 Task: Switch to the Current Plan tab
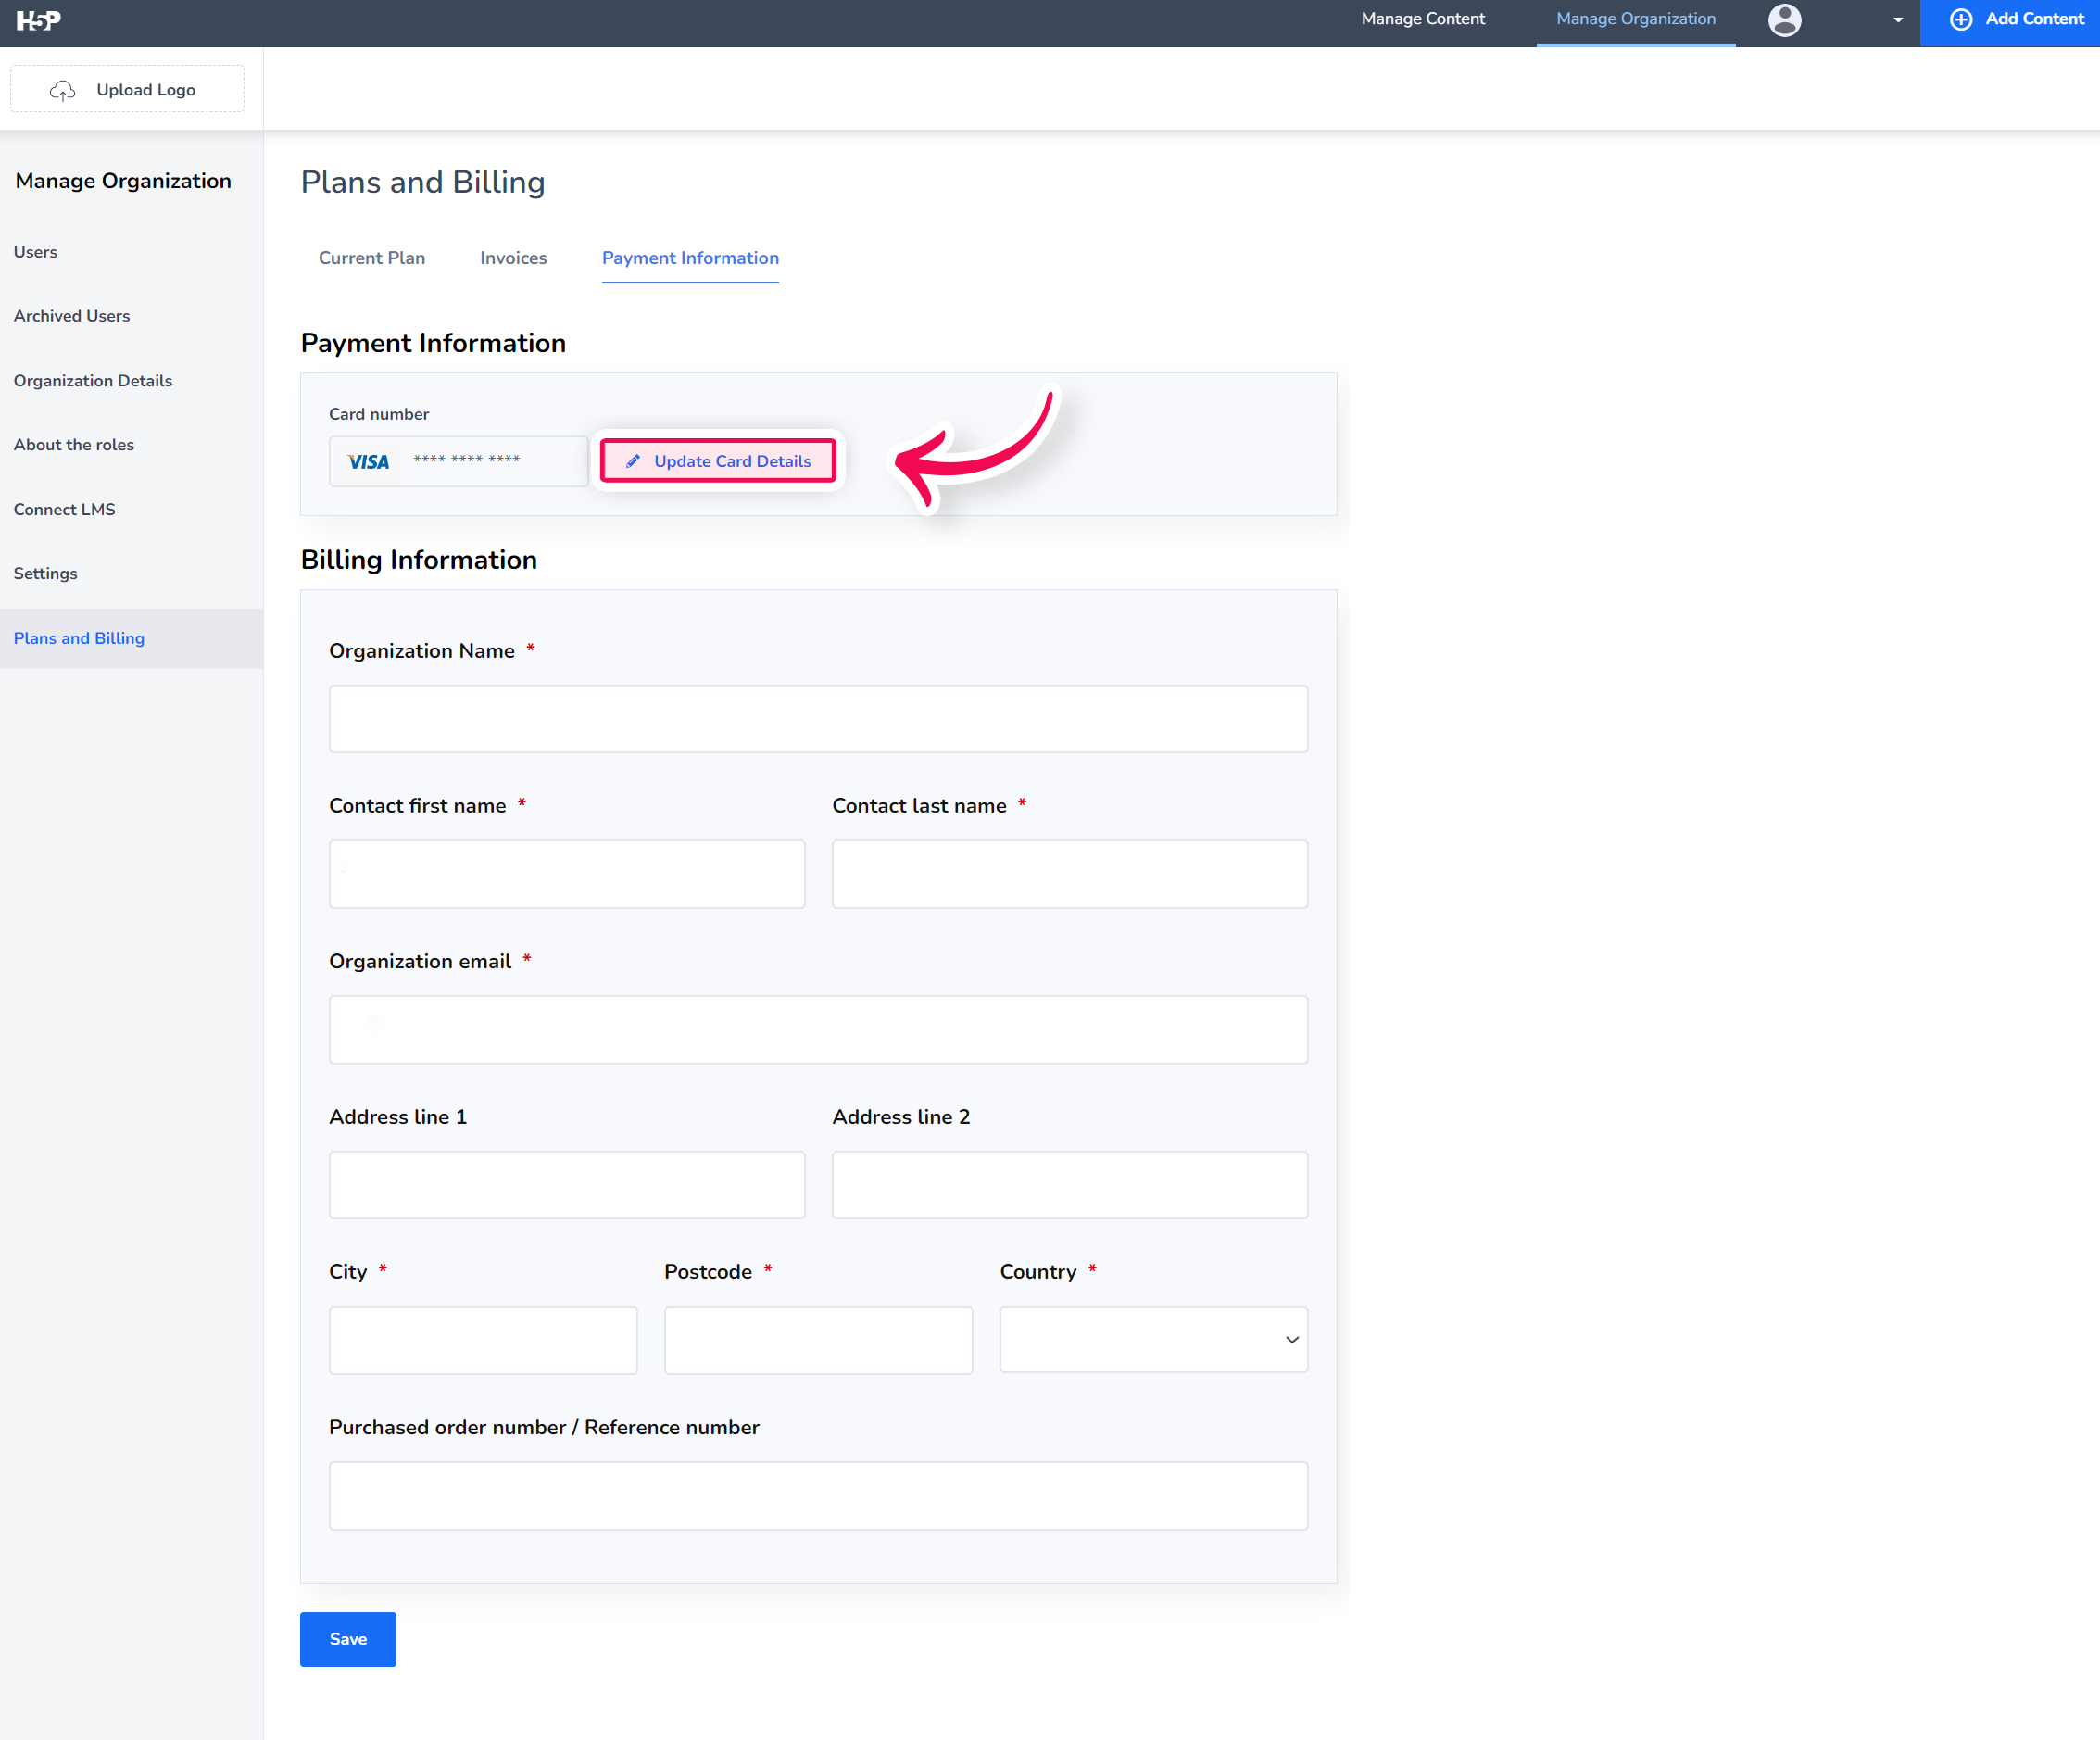[371, 258]
